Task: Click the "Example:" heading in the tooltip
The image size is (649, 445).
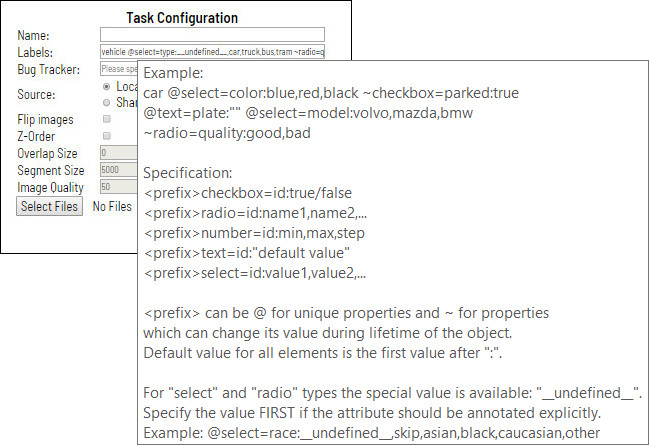Action: click(172, 73)
